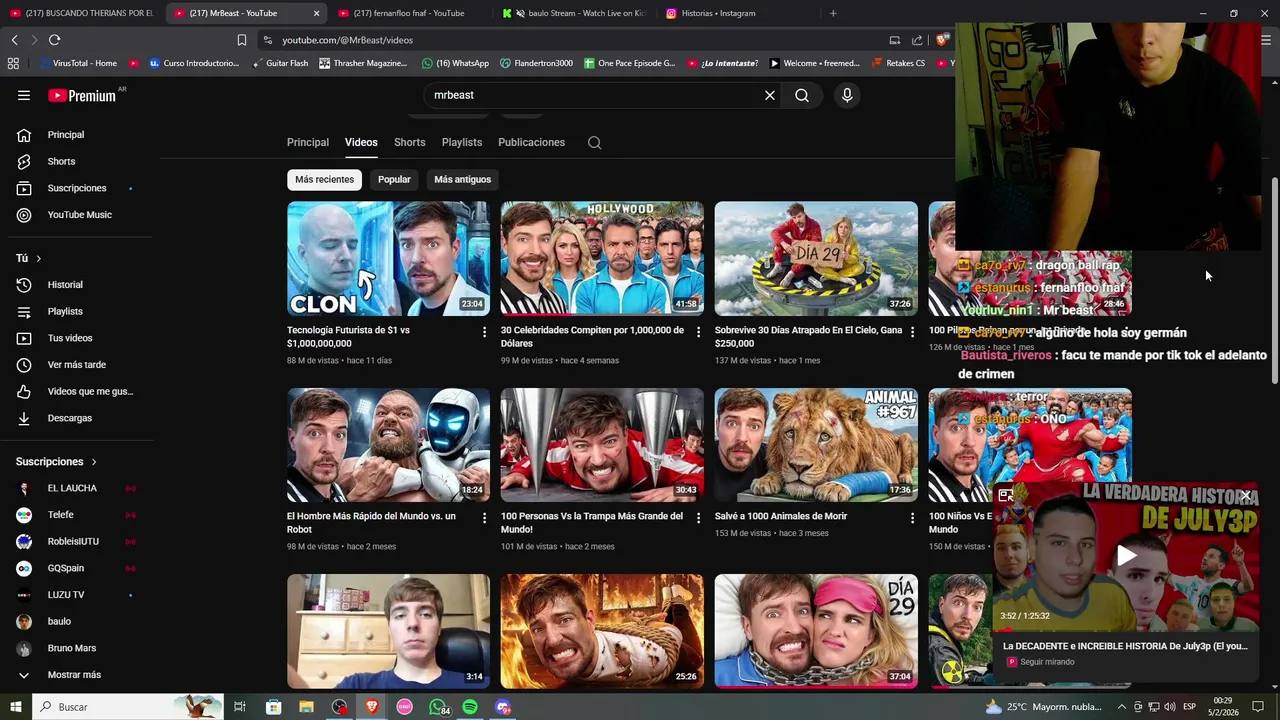Select the Más antiguos filter chip
This screenshot has width=1280, height=720.
click(463, 179)
